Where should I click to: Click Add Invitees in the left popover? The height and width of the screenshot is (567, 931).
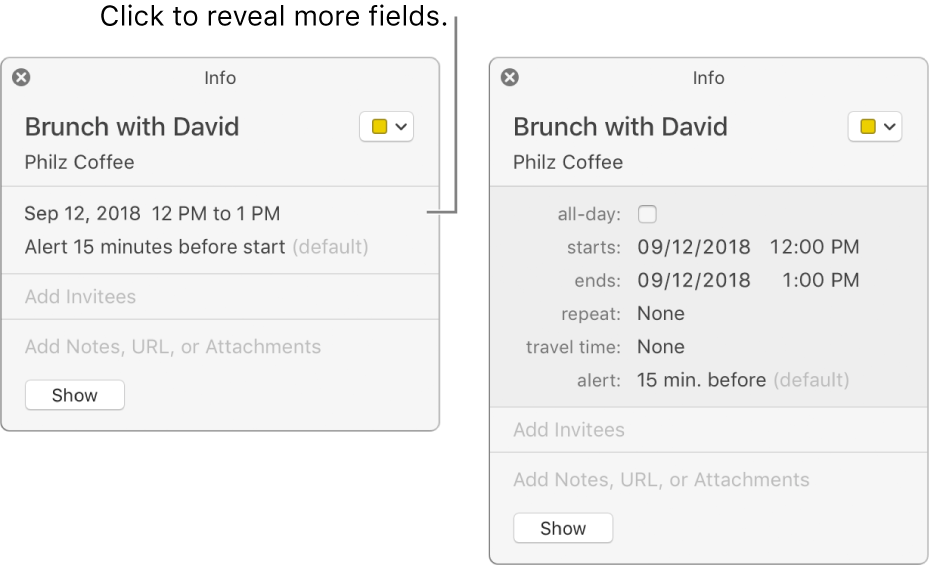80,297
